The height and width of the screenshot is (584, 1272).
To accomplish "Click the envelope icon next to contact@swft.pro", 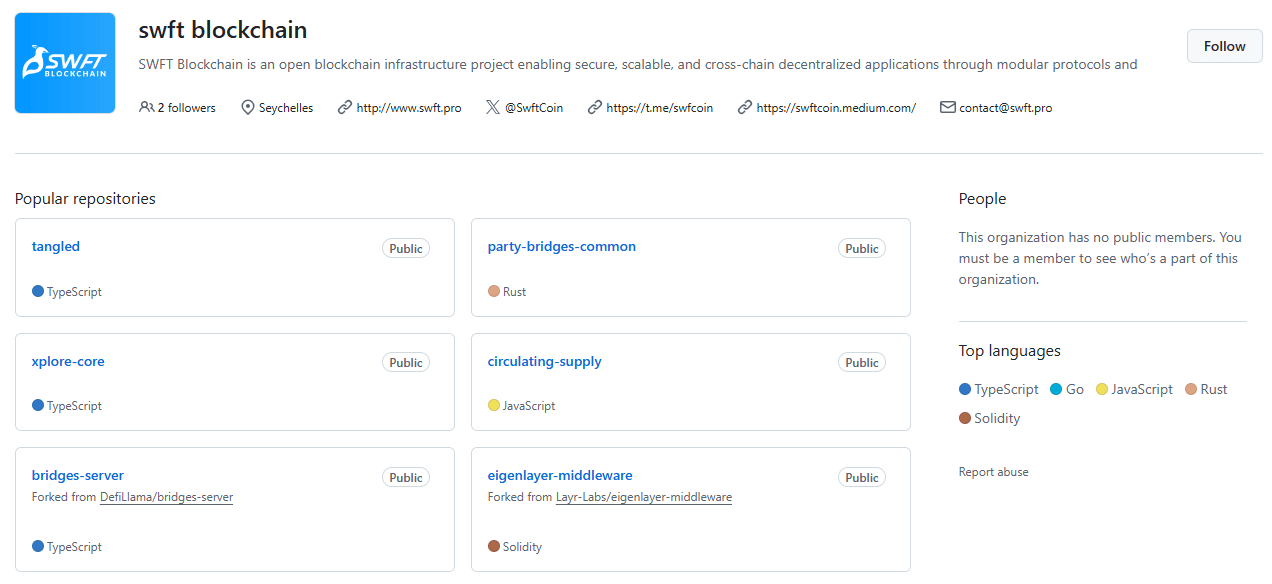I will pos(947,107).
